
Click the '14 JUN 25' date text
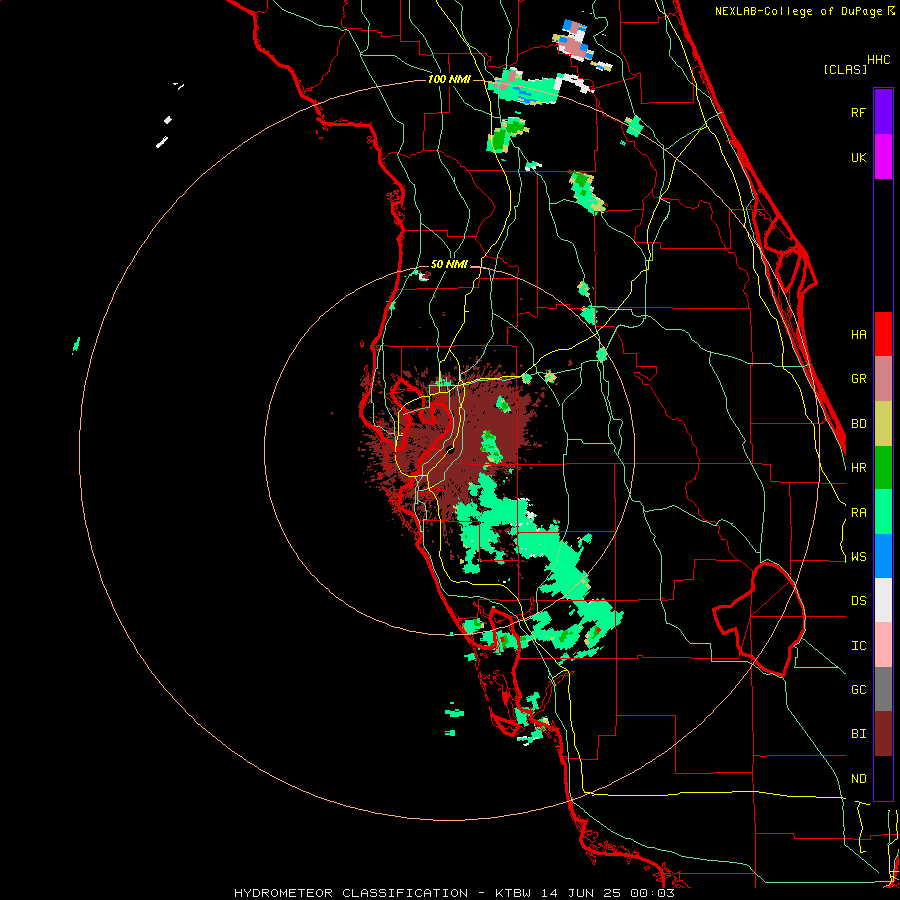[x=581, y=893]
